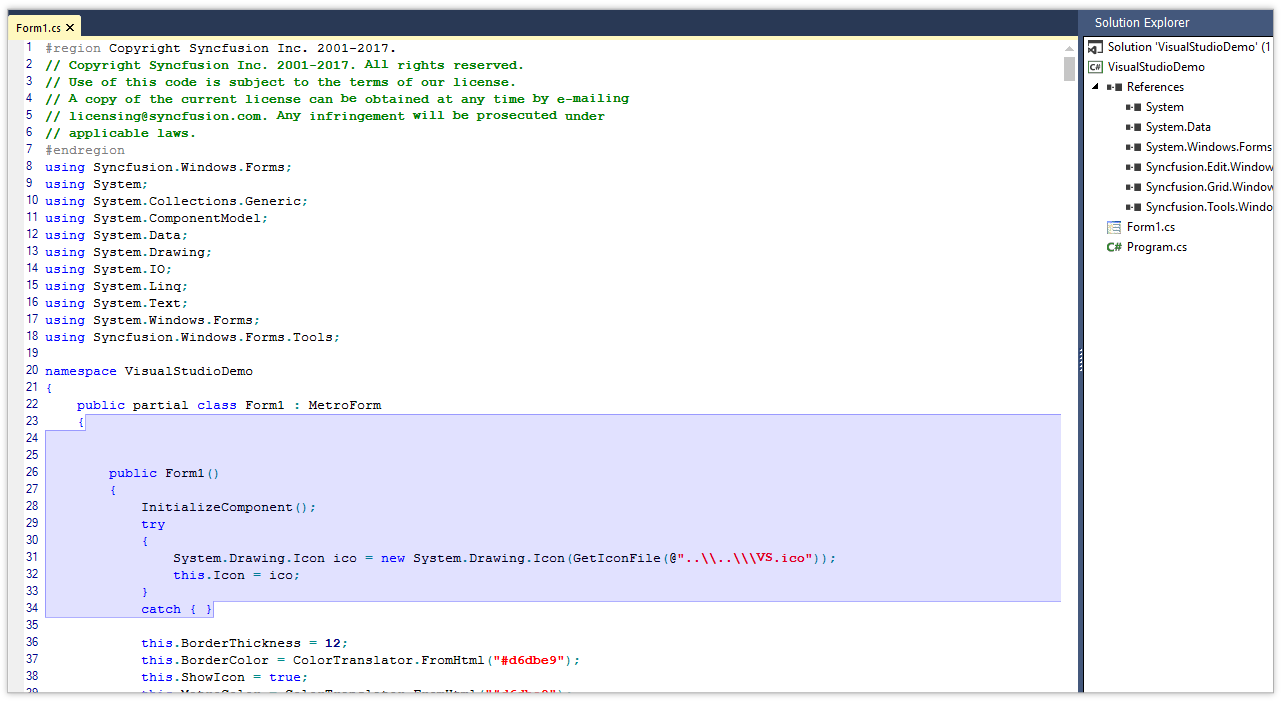Select the Syncfusion.Tools.Windows reference icon
Image resolution: width=1281 pixels, height=701 pixels.
1133,207
